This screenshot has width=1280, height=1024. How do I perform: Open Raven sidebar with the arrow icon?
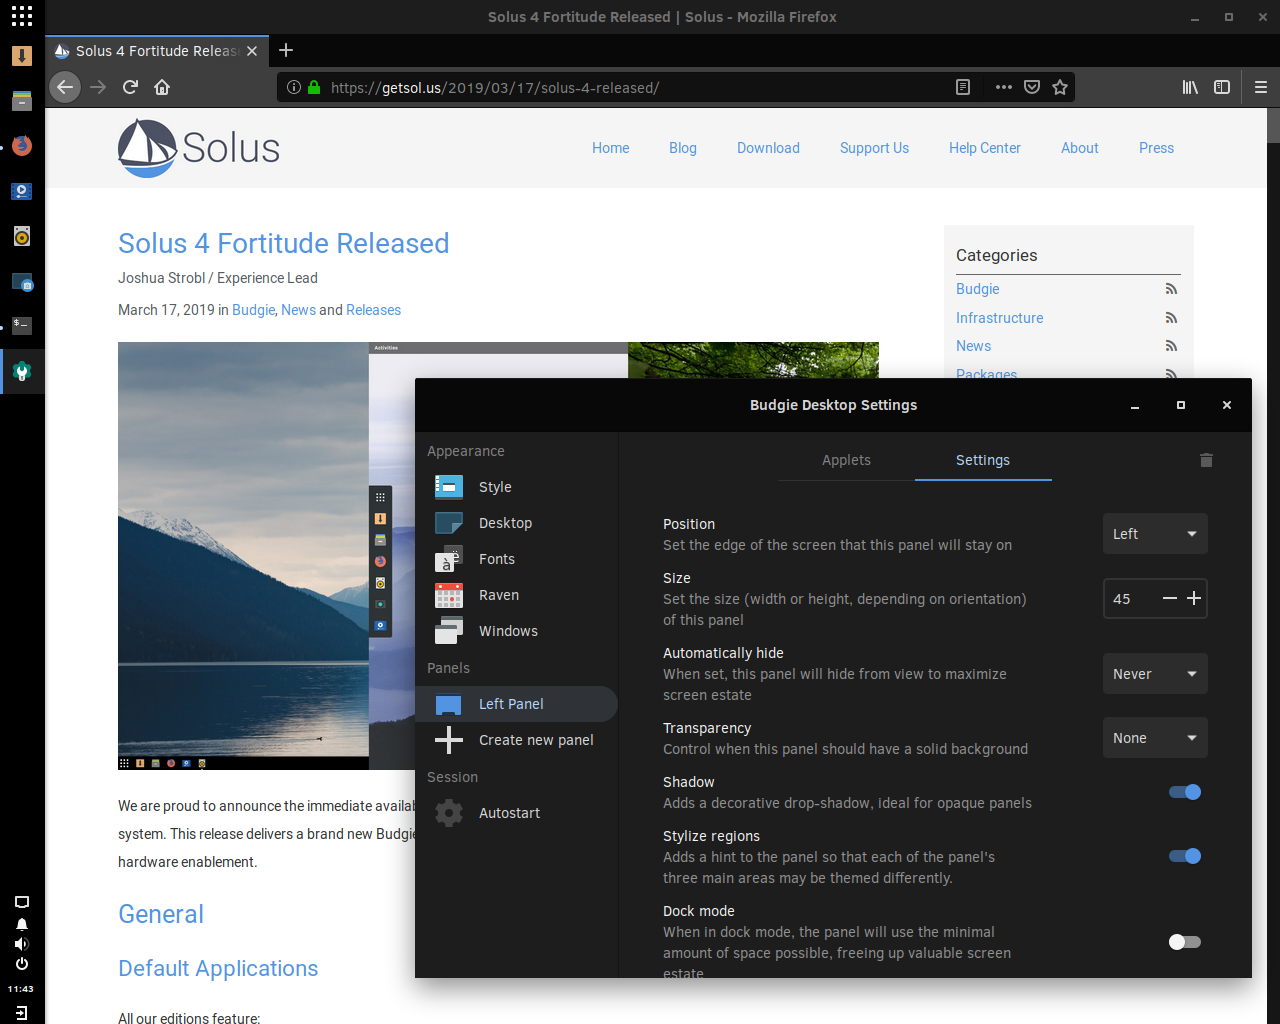pyautogui.click(x=22, y=1012)
